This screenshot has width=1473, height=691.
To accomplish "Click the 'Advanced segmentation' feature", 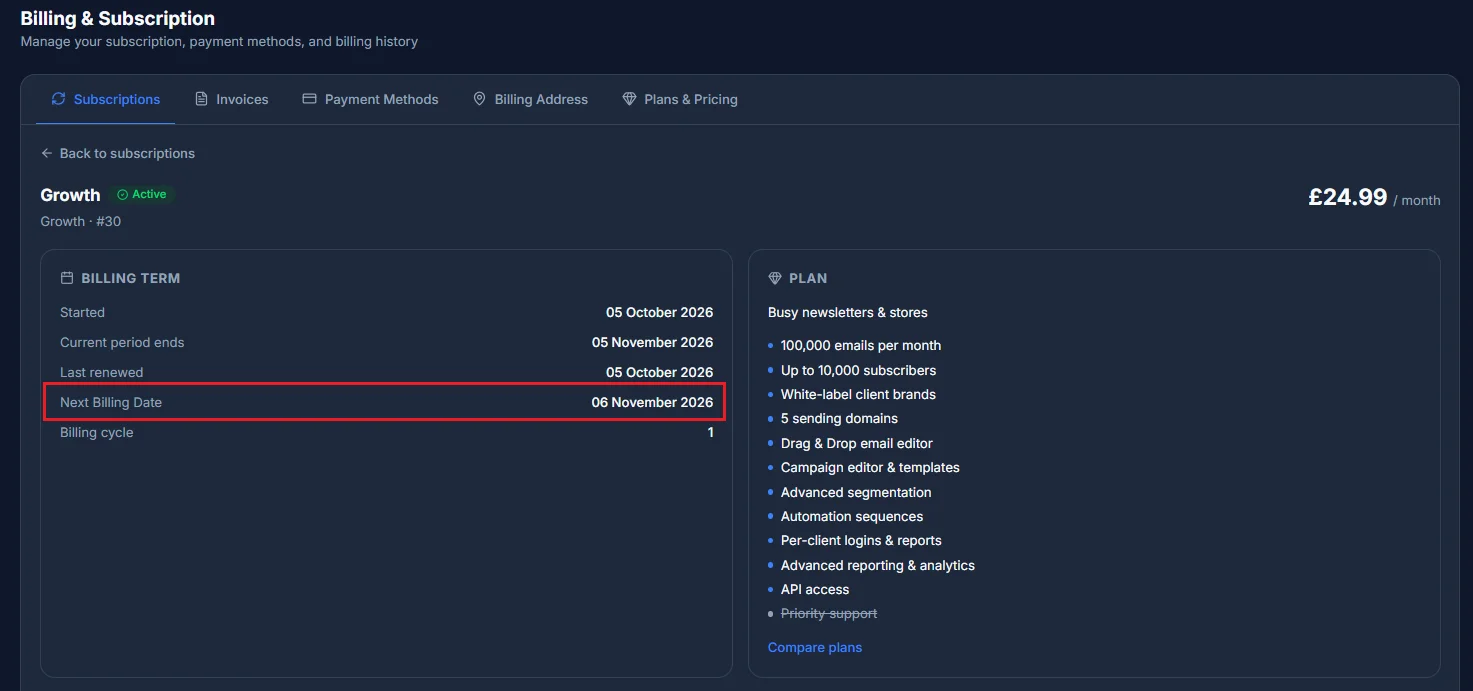I will pos(856,492).
